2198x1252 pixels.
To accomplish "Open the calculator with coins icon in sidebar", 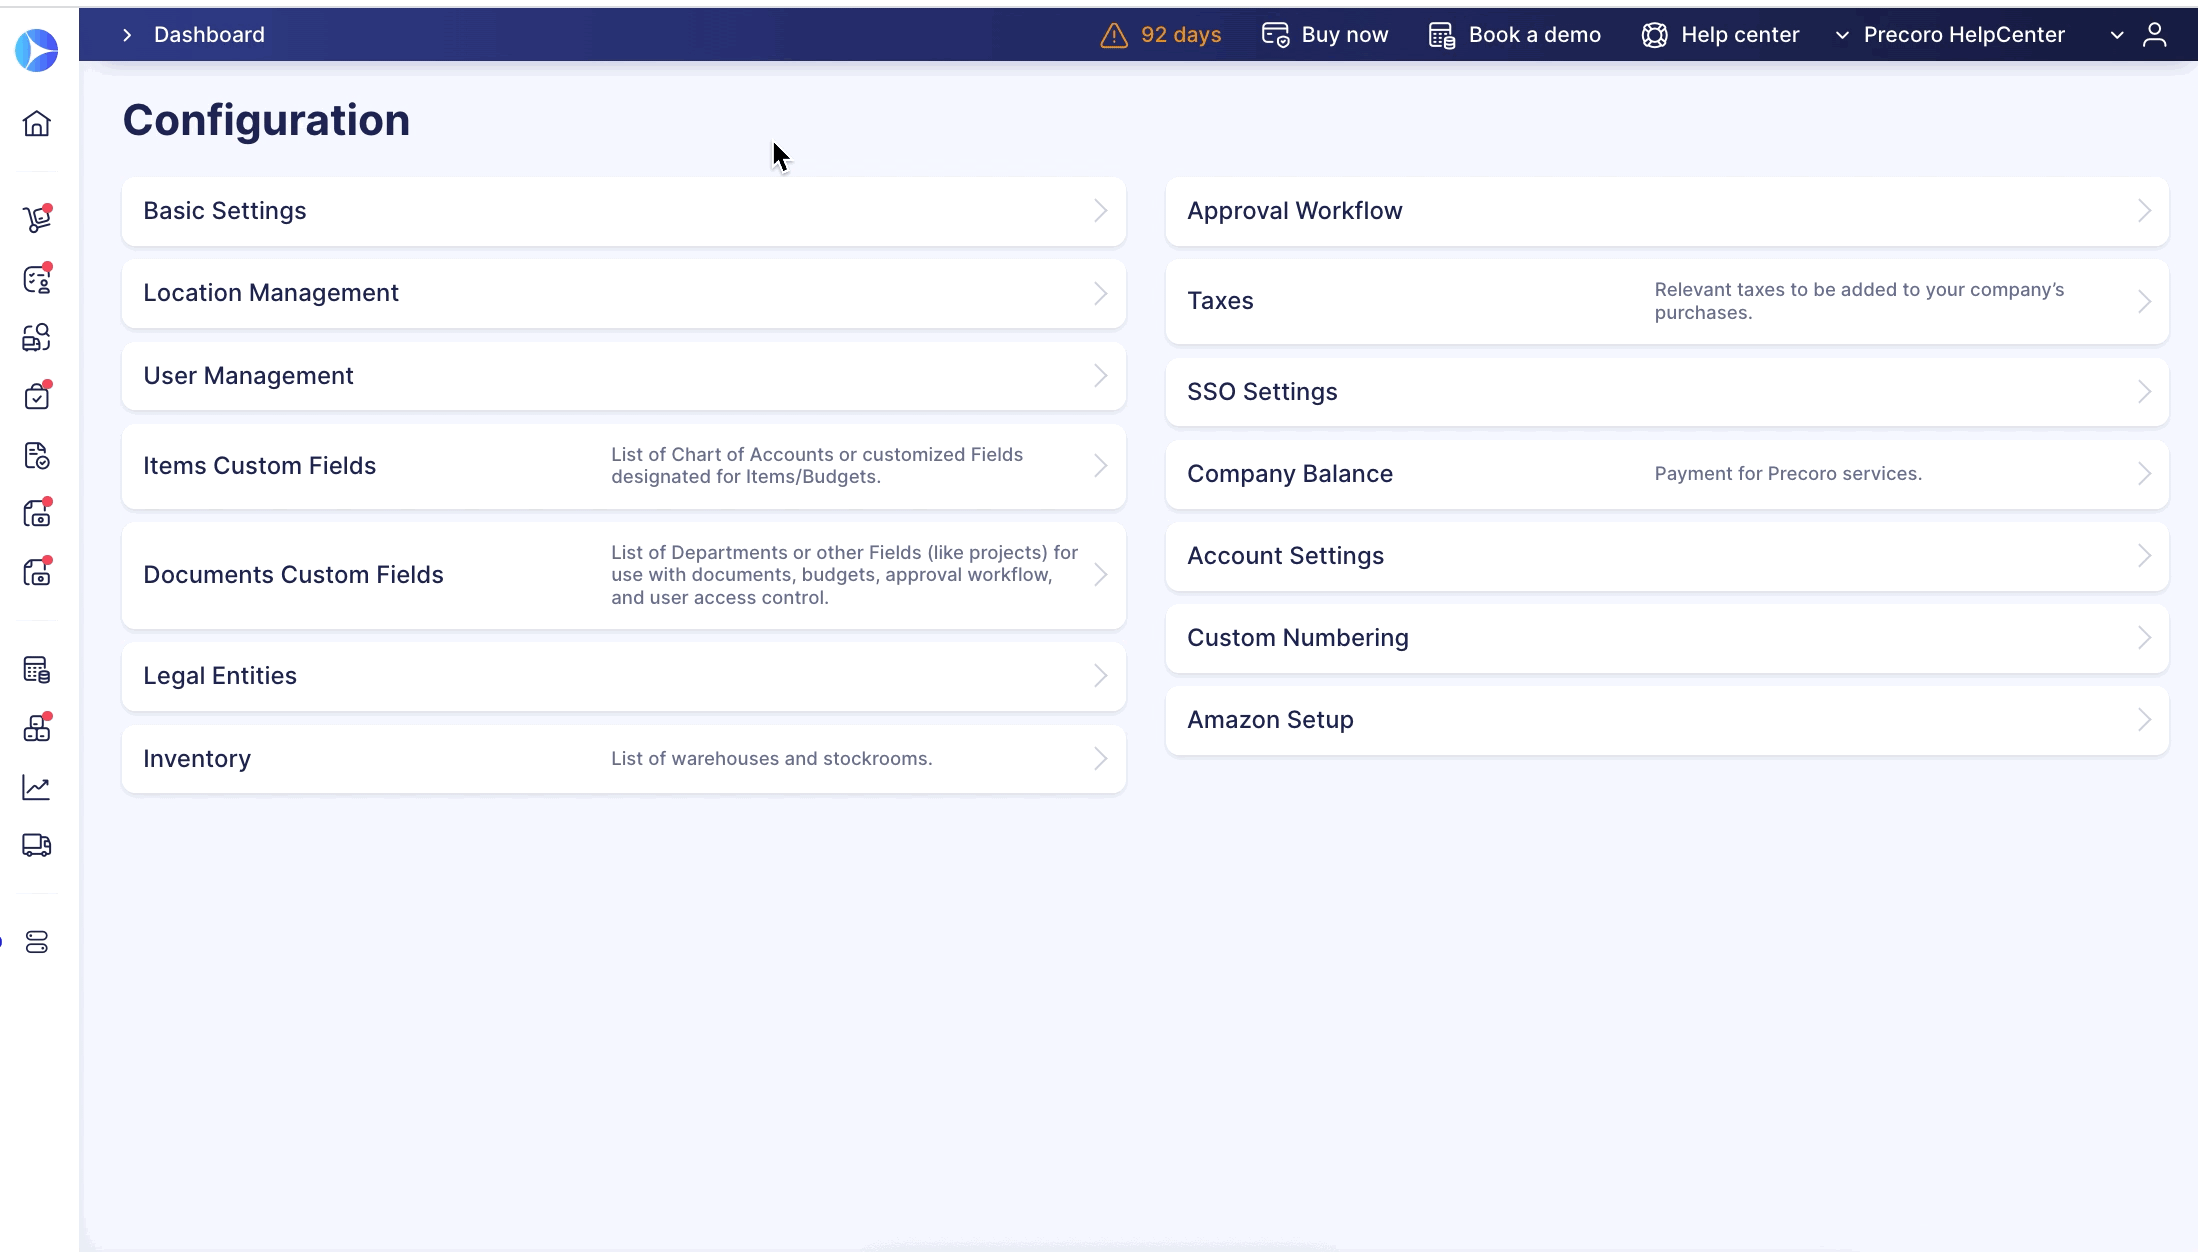I will point(37,670).
